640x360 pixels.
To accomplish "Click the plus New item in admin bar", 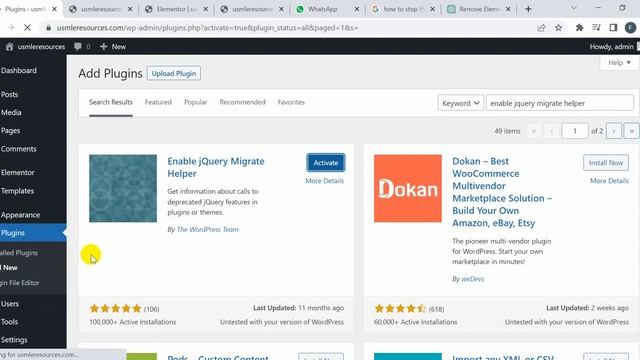I will pos(113,47).
